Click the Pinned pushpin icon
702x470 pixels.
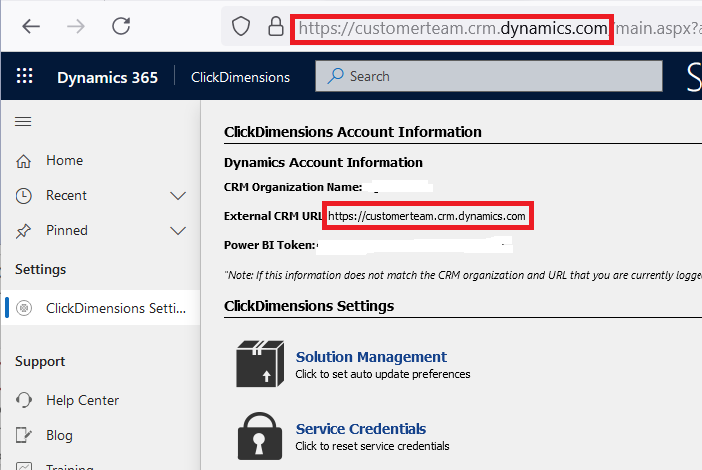pyautogui.click(x=23, y=231)
